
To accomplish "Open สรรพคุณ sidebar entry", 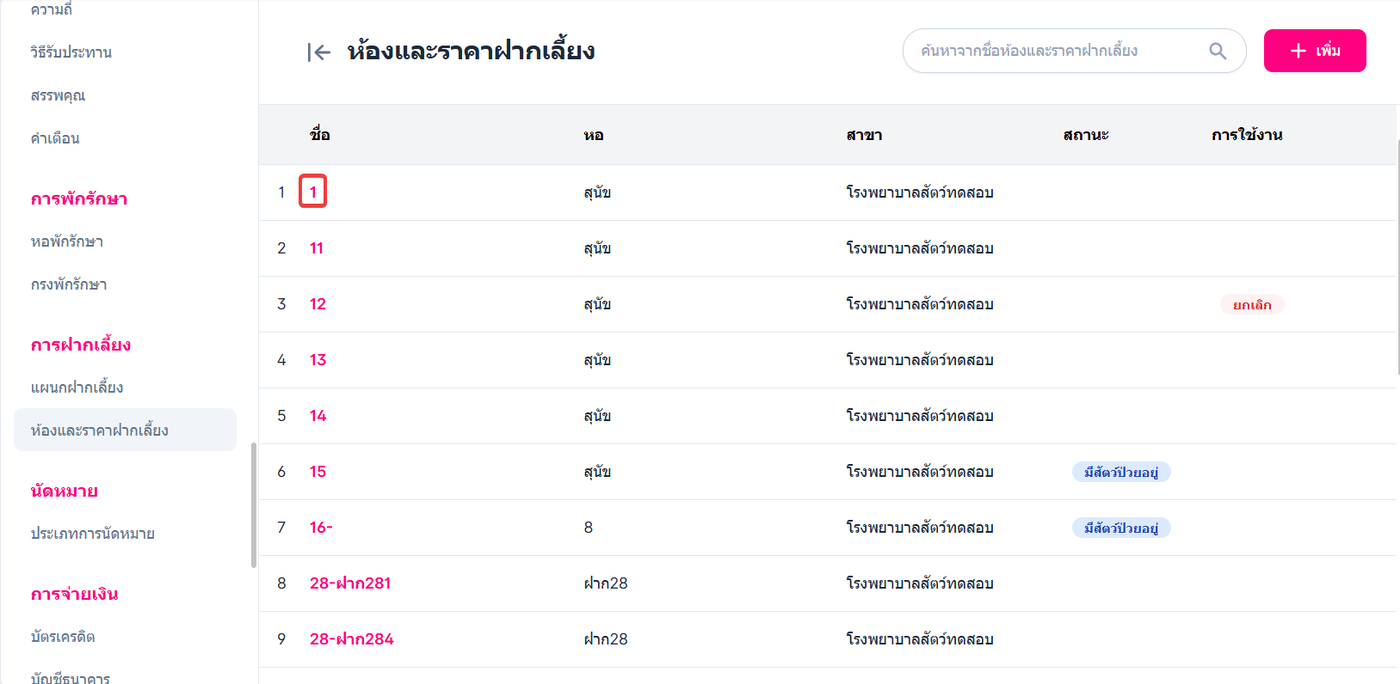I will pos(58,96).
